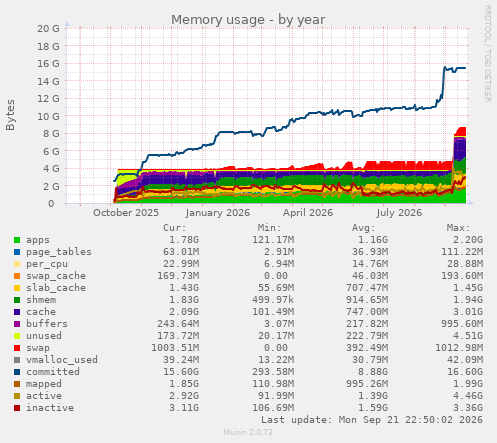497x443 pixels.
Task: Click the 'Min:' column header
Action: point(269,228)
